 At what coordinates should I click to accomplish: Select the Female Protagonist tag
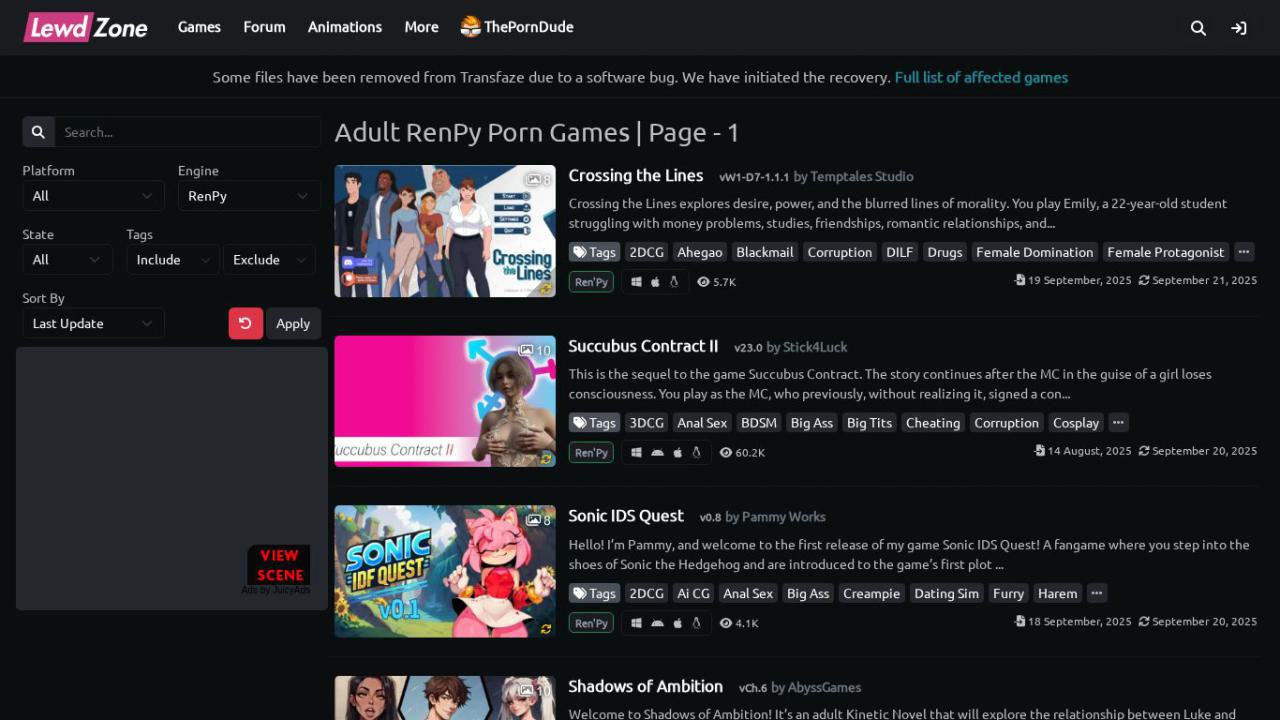coord(1165,252)
